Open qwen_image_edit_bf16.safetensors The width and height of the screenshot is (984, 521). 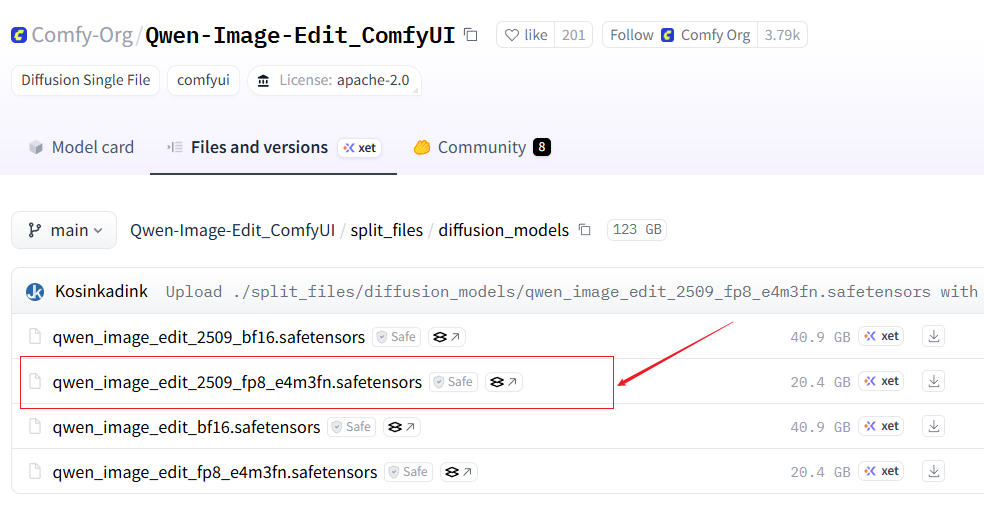click(186, 427)
